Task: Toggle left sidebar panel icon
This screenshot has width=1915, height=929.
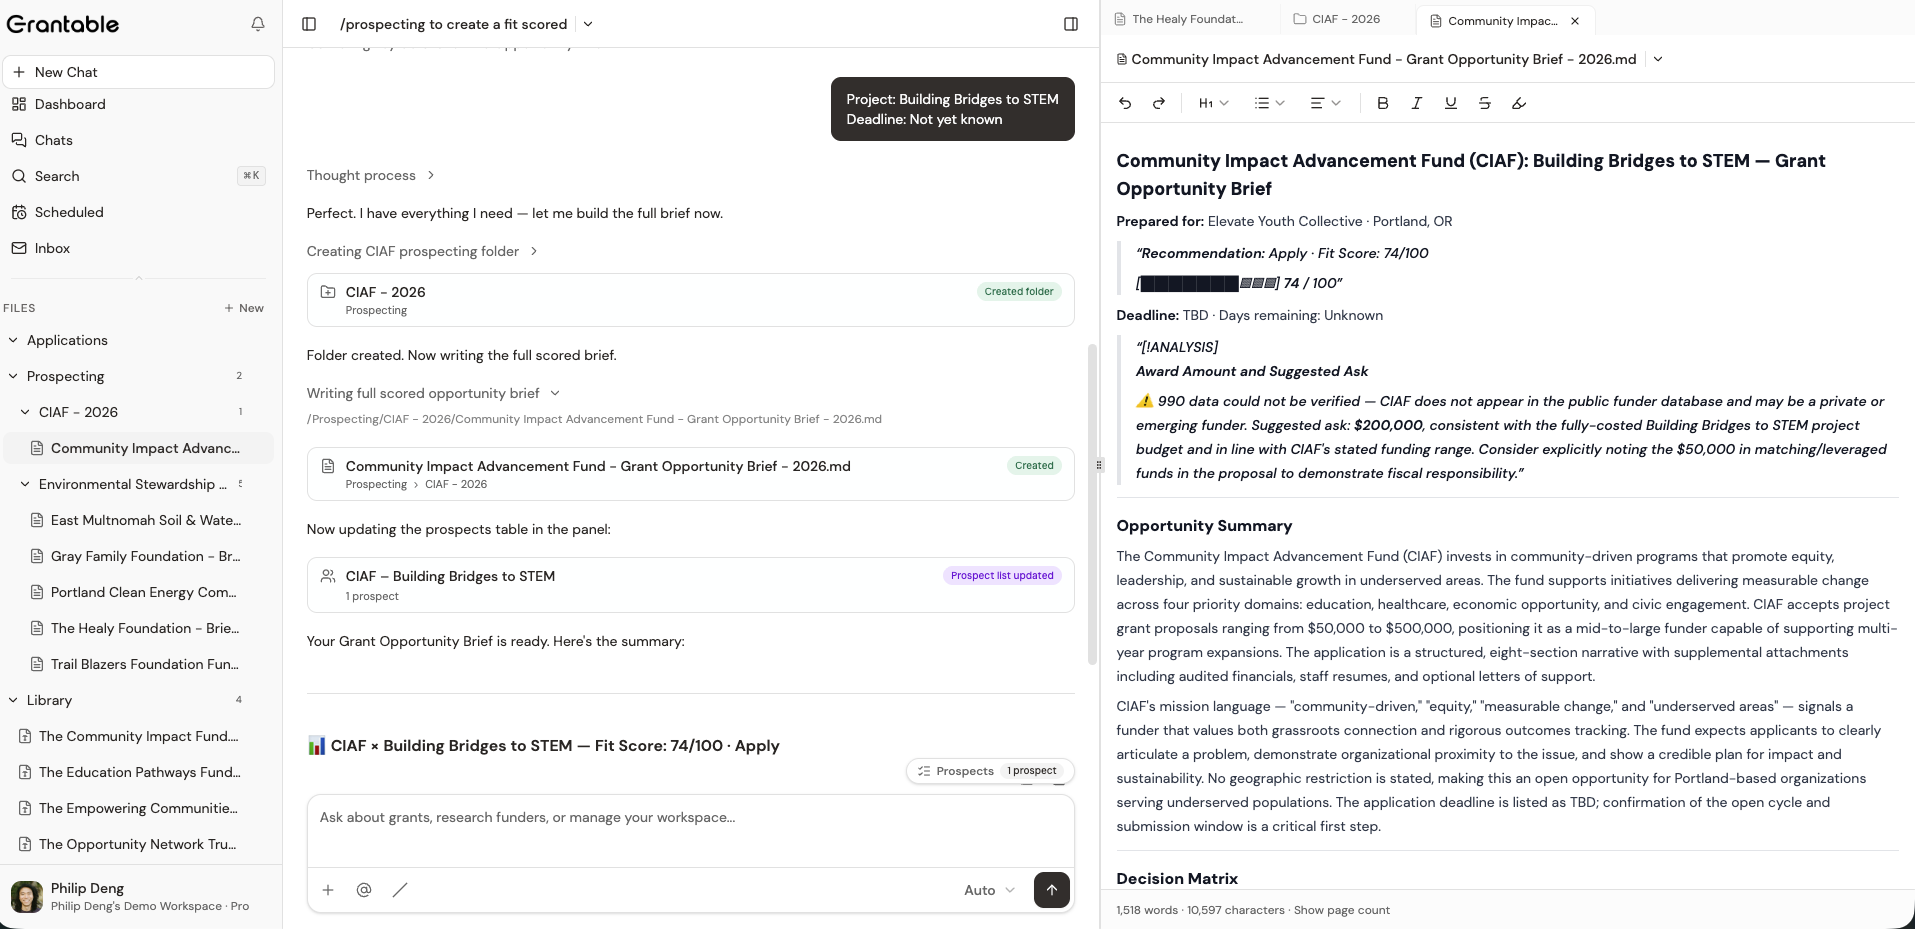Action: [x=309, y=24]
